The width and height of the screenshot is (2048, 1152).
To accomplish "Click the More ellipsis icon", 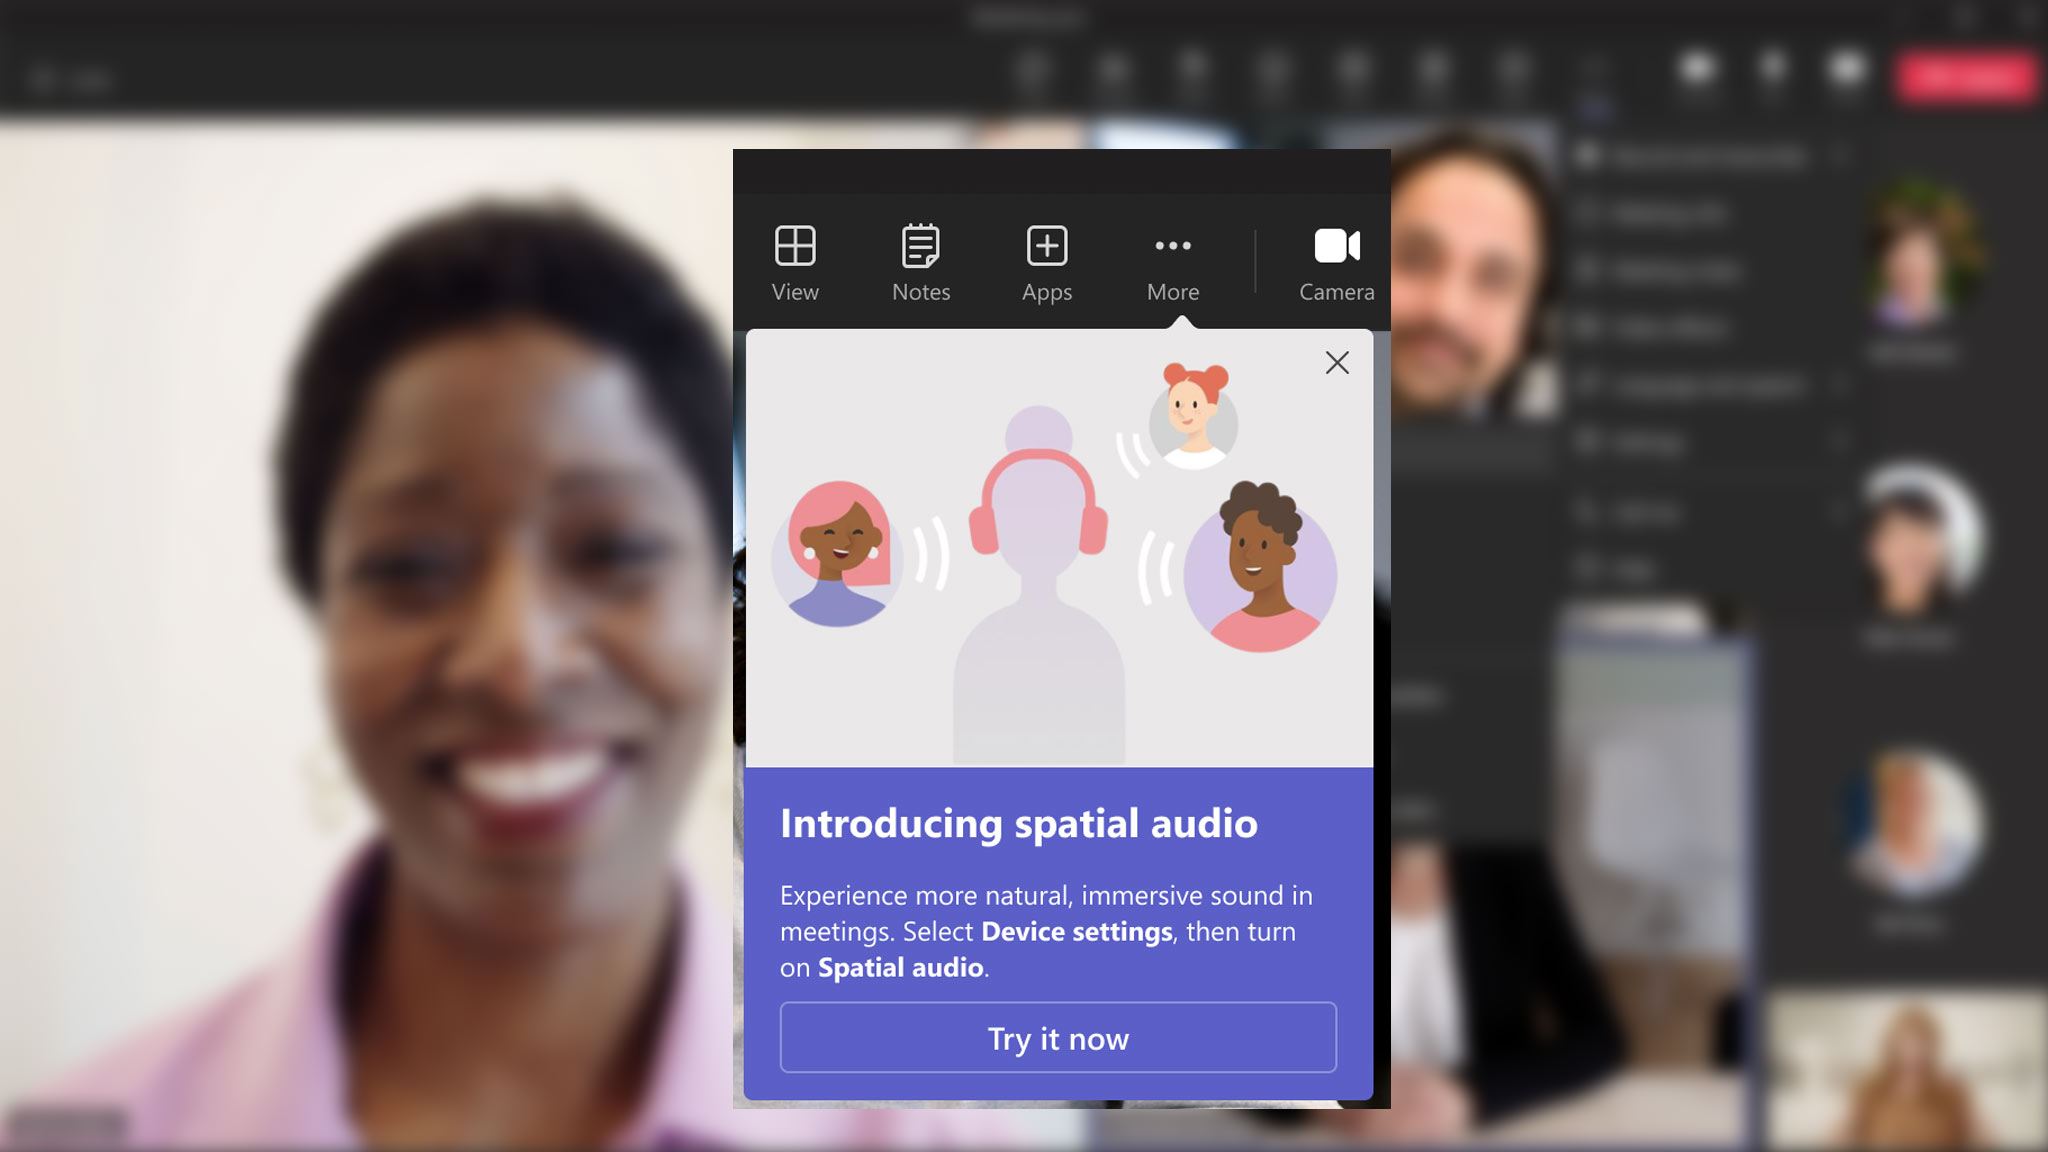I will [x=1171, y=262].
